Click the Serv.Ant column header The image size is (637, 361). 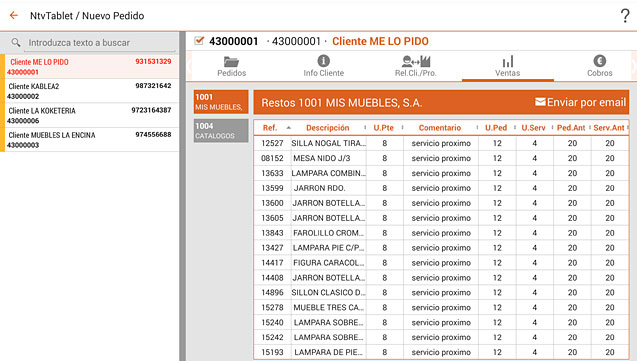point(609,128)
